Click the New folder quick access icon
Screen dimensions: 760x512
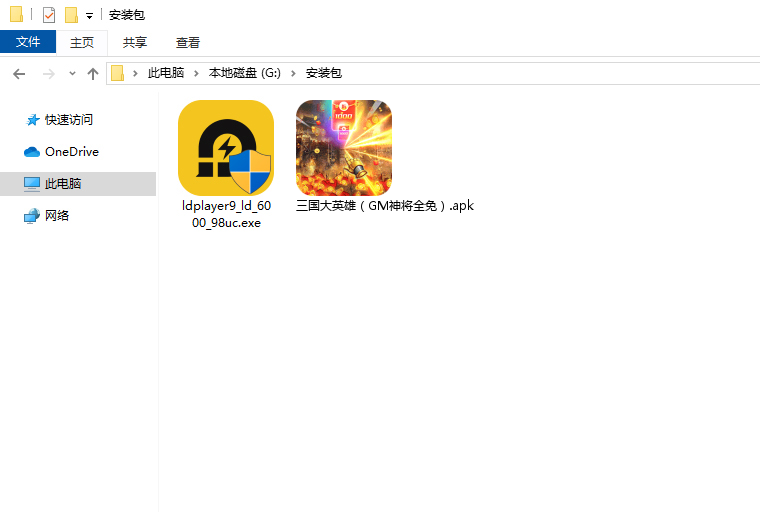pyautogui.click(x=71, y=15)
